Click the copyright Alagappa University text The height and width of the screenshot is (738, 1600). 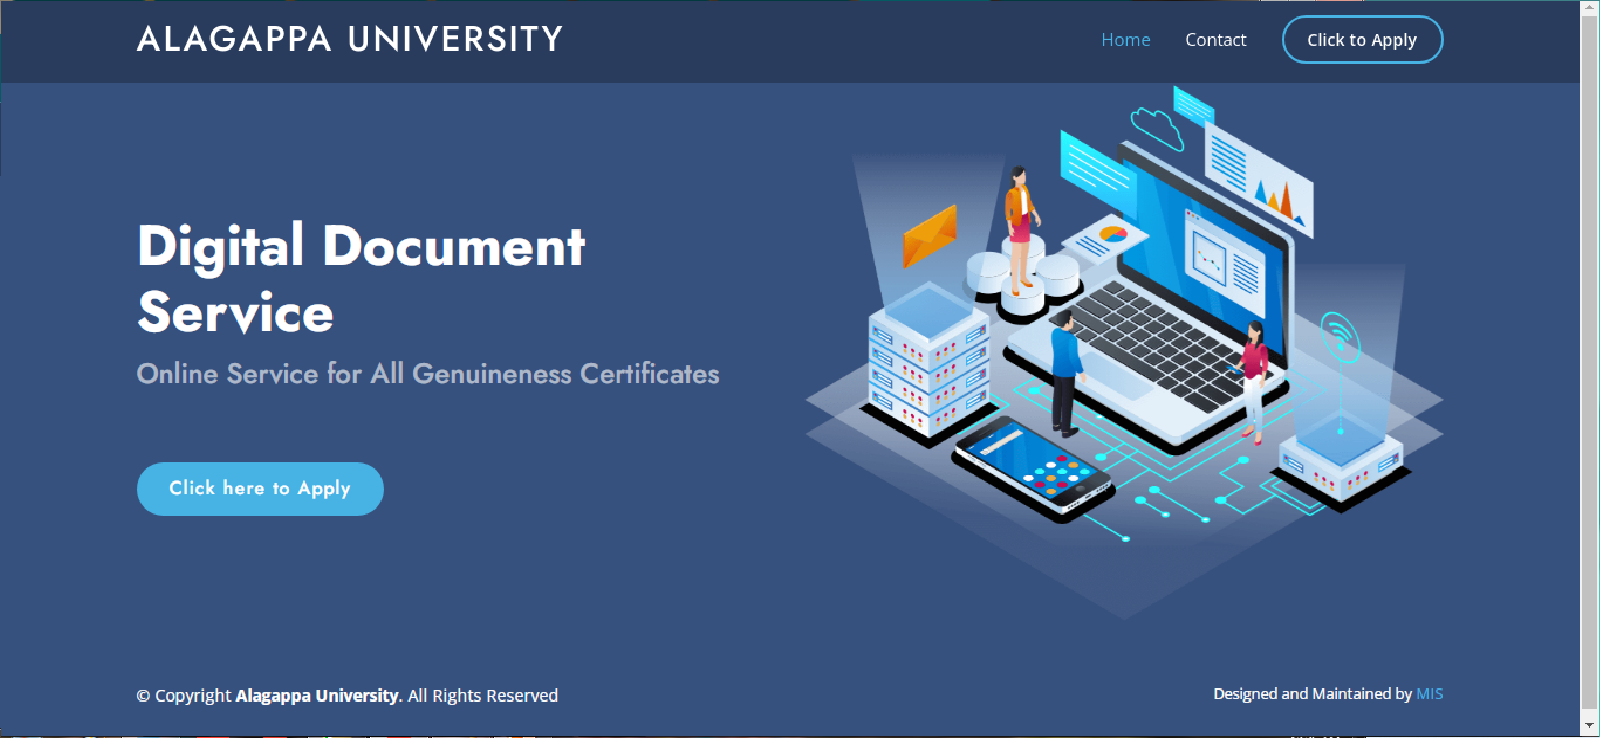pyautogui.click(x=317, y=696)
